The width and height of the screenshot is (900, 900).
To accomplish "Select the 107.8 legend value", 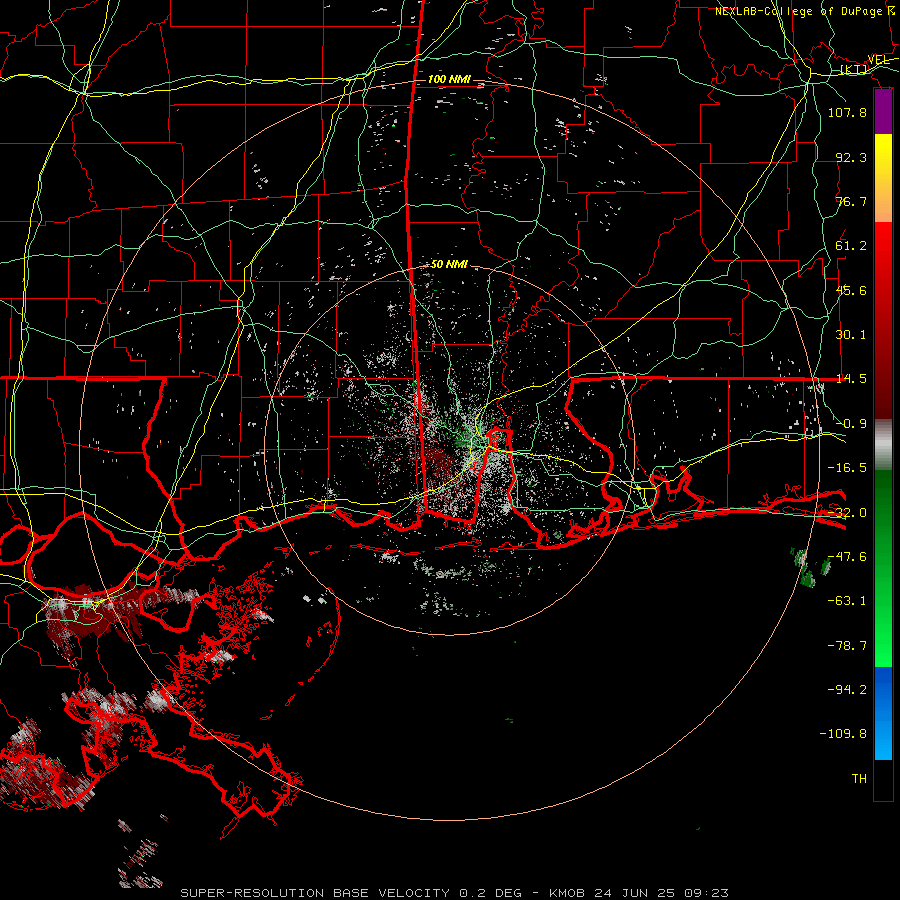I will tap(847, 112).
